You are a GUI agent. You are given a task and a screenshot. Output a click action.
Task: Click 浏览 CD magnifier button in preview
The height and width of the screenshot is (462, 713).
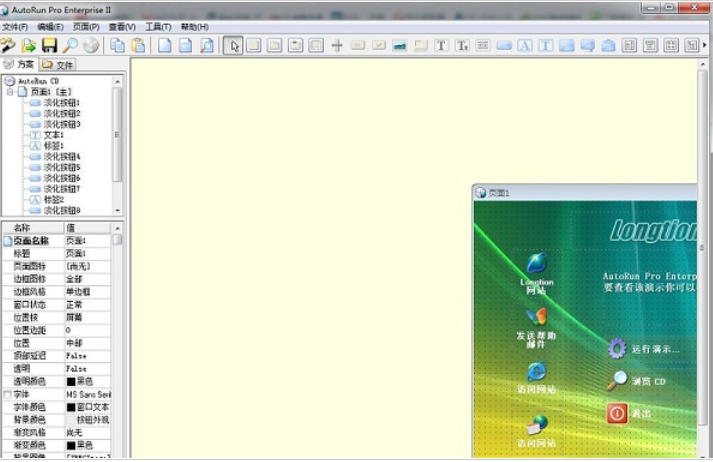pyautogui.click(x=637, y=381)
